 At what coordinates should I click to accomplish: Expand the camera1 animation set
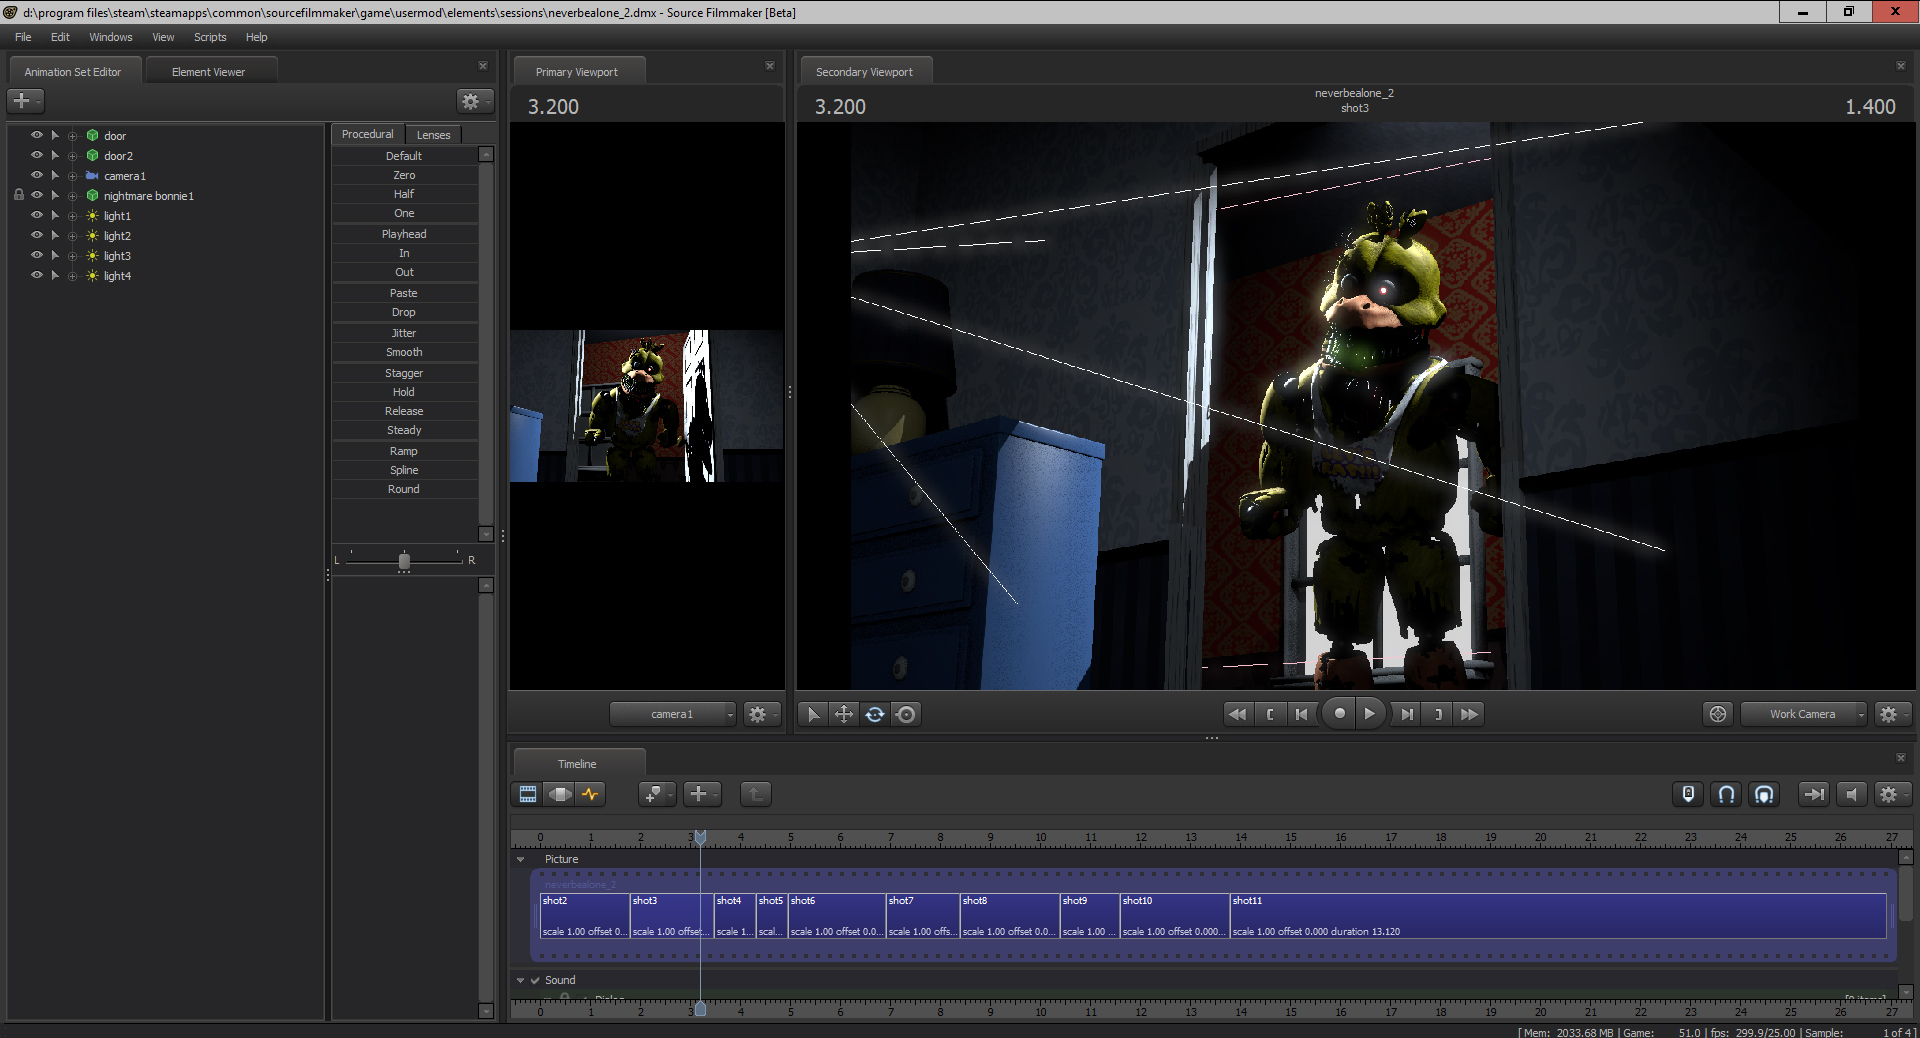(72, 176)
